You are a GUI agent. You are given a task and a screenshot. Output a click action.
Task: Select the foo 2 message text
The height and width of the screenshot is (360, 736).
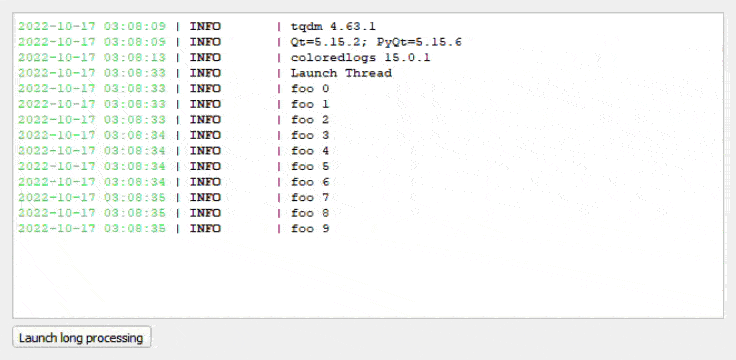[310, 120]
